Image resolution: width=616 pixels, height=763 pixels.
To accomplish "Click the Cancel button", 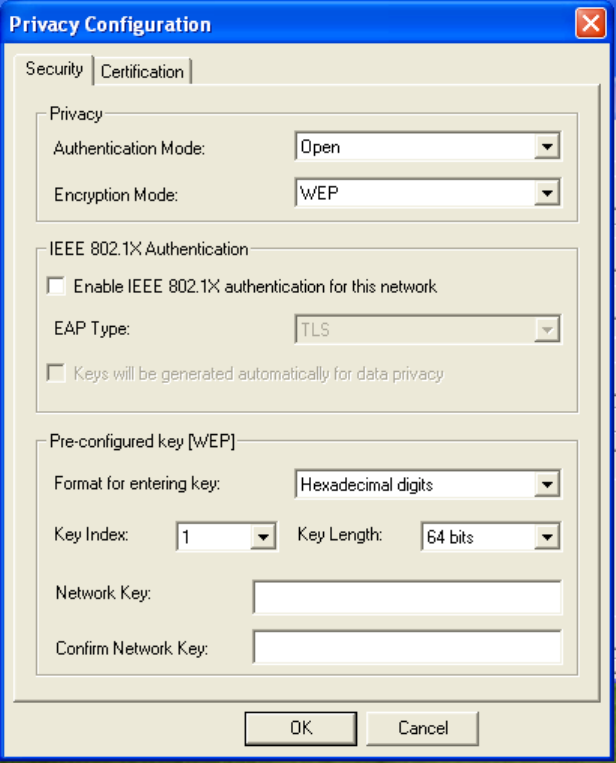I will pos(423,728).
